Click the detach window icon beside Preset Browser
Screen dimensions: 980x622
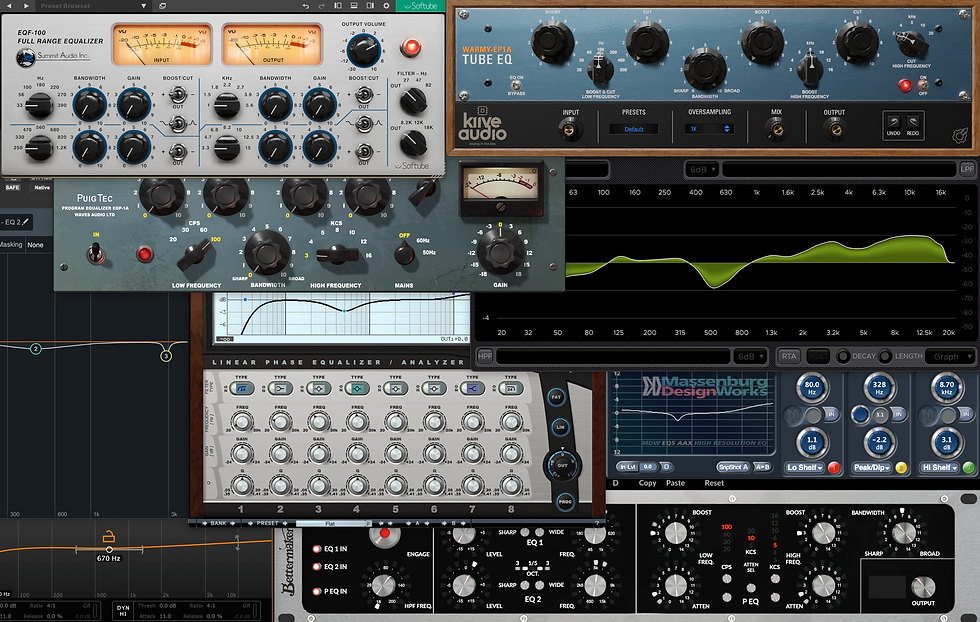click(x=162, y=6)
